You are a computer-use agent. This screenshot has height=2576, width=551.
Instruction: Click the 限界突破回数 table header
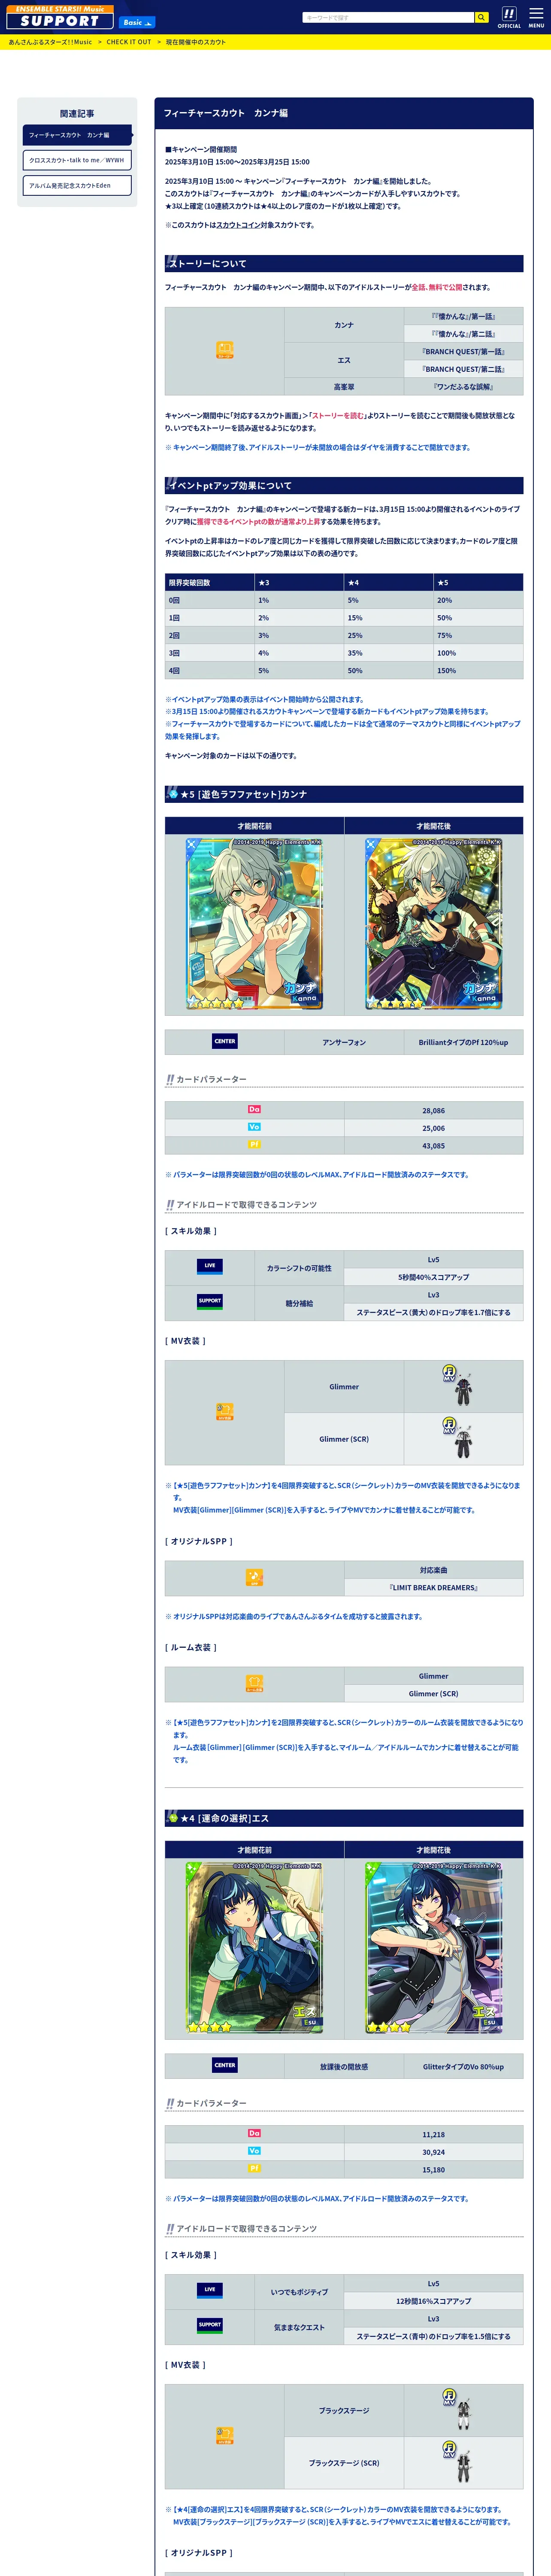click(209, 582)
